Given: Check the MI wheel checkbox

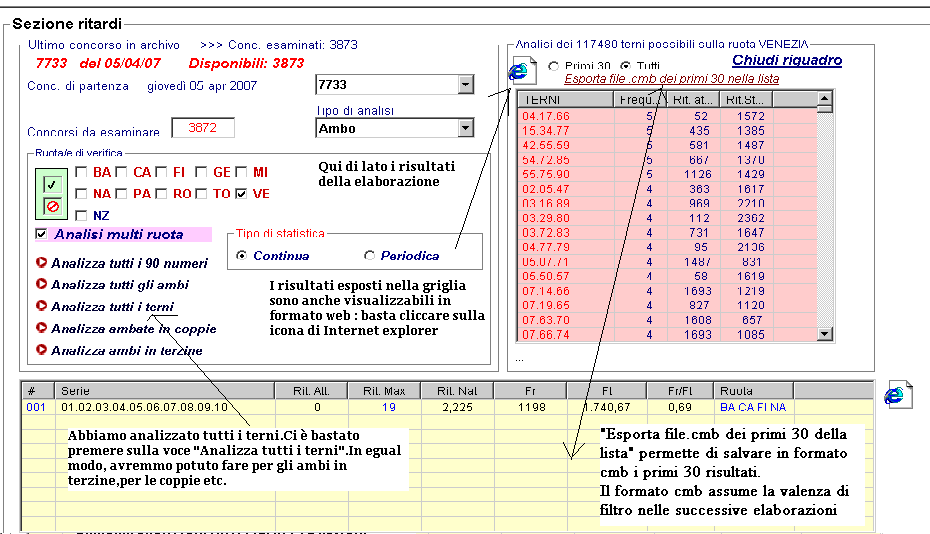Looking at the screenshot, I should pos(241,172).
